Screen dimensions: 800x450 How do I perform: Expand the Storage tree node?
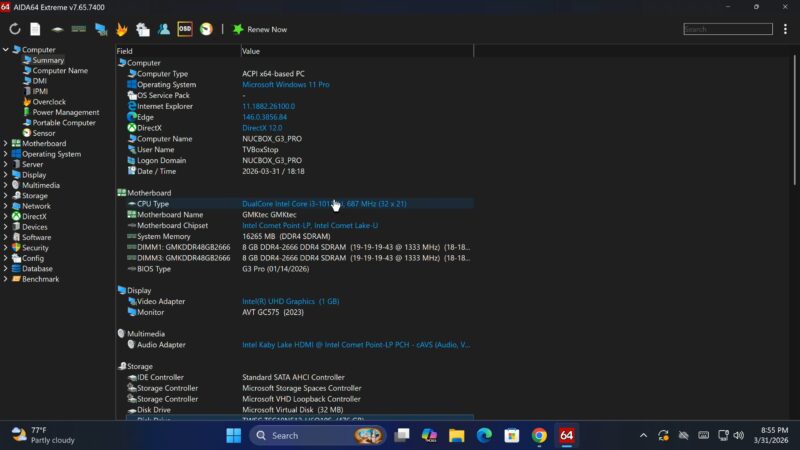tap(5, 196)
